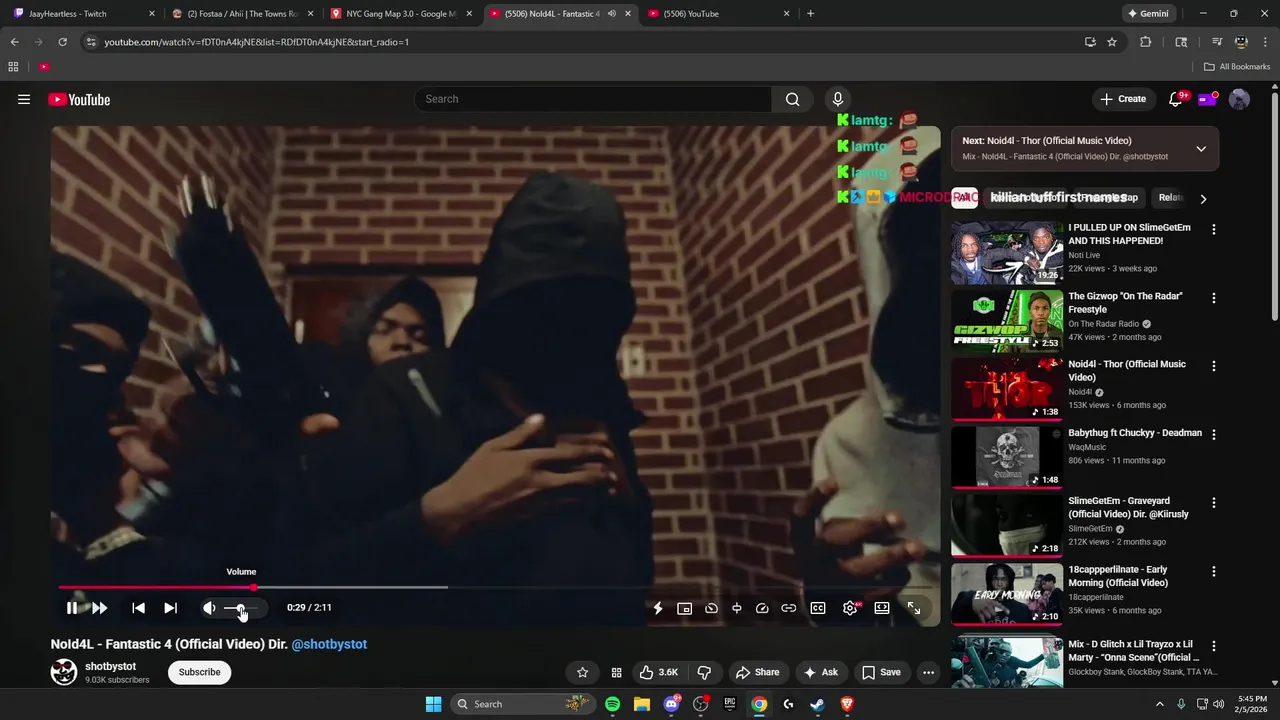Open YouTube notifications bell

pyautogui.click(x=1176, y=99)
